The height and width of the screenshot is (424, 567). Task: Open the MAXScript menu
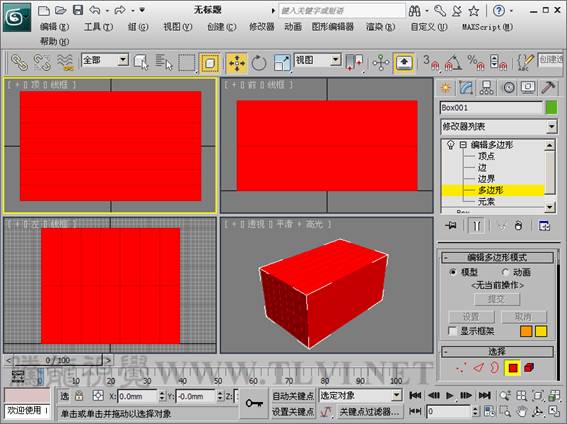pyautogui.click(x=487, y=26)
